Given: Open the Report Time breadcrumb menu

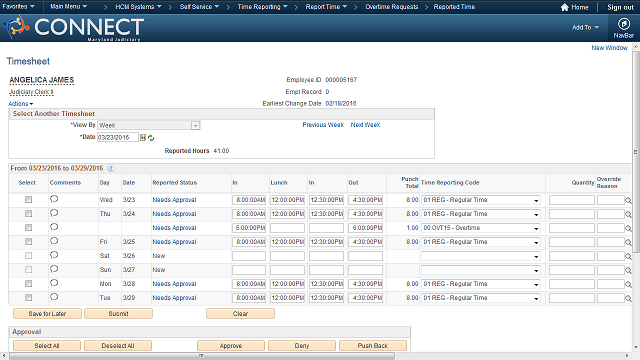Looking at the screenshot, I should pos(326,7).
